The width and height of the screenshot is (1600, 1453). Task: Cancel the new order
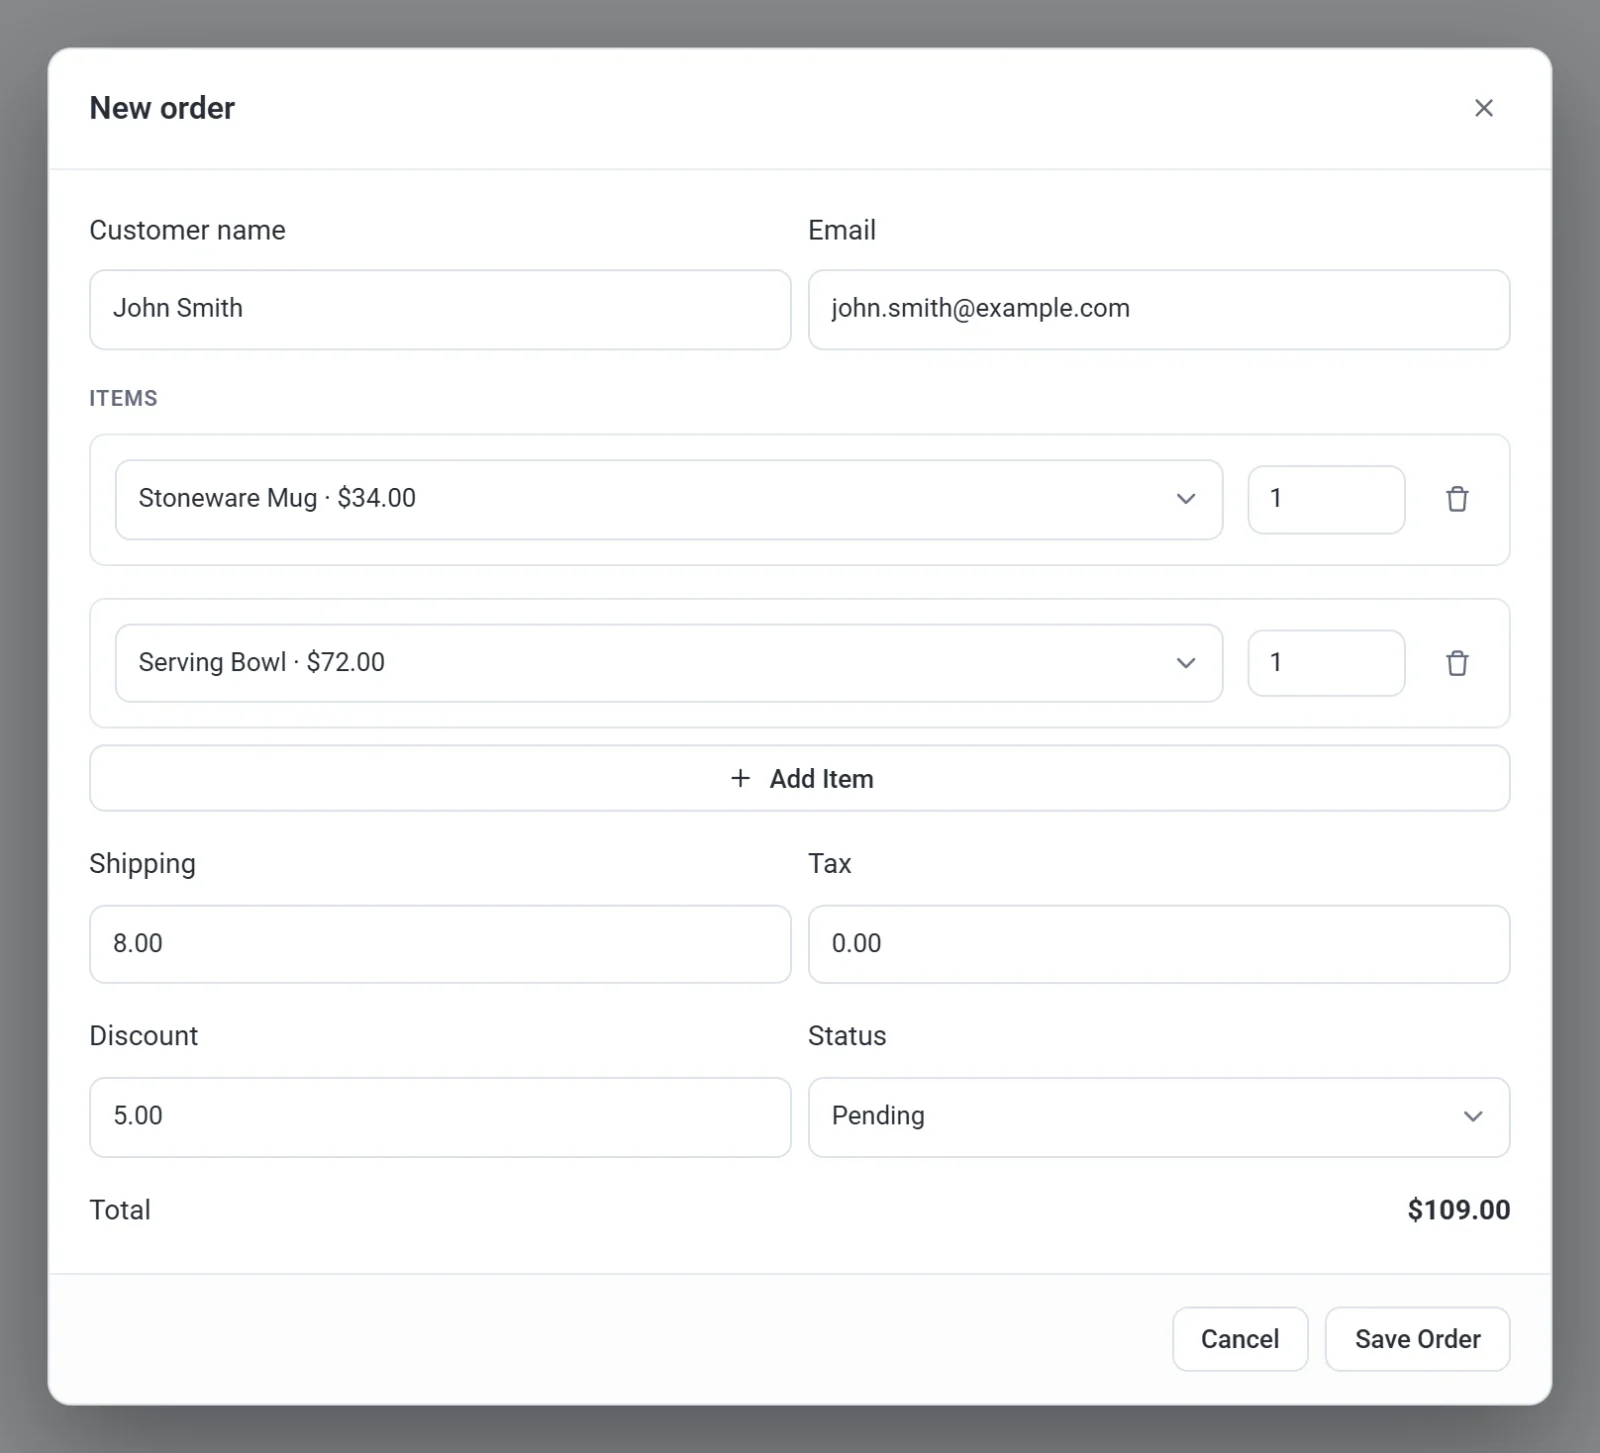1240,1339
